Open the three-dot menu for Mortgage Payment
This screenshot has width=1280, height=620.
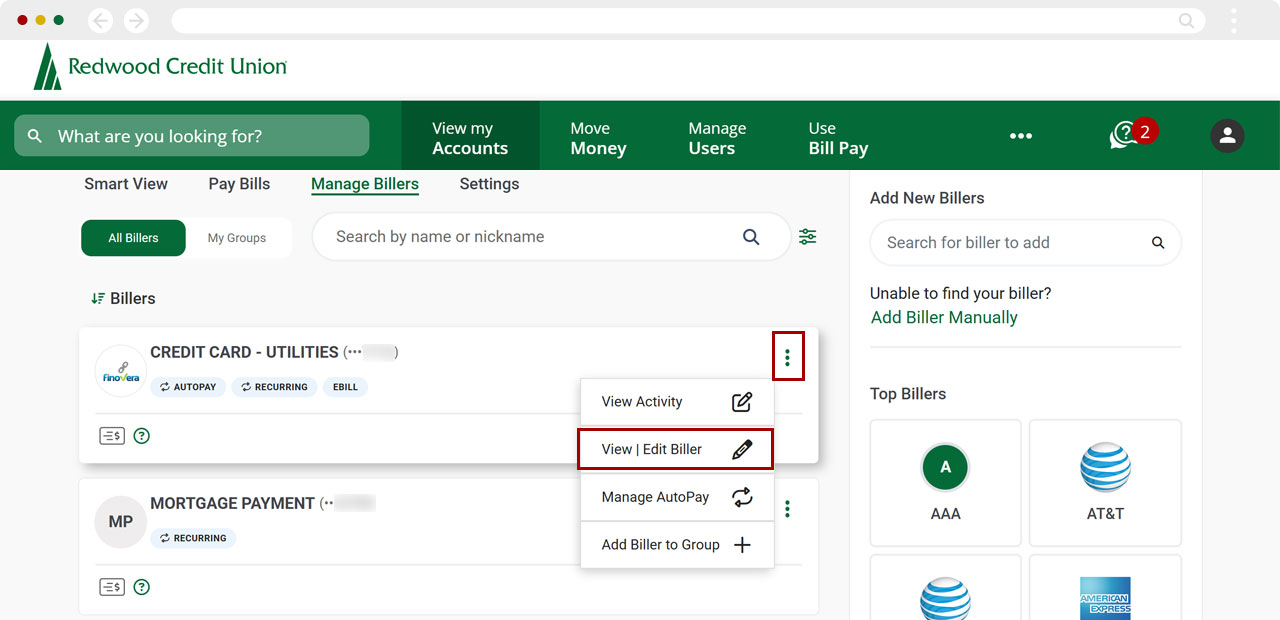click(787, 509)
